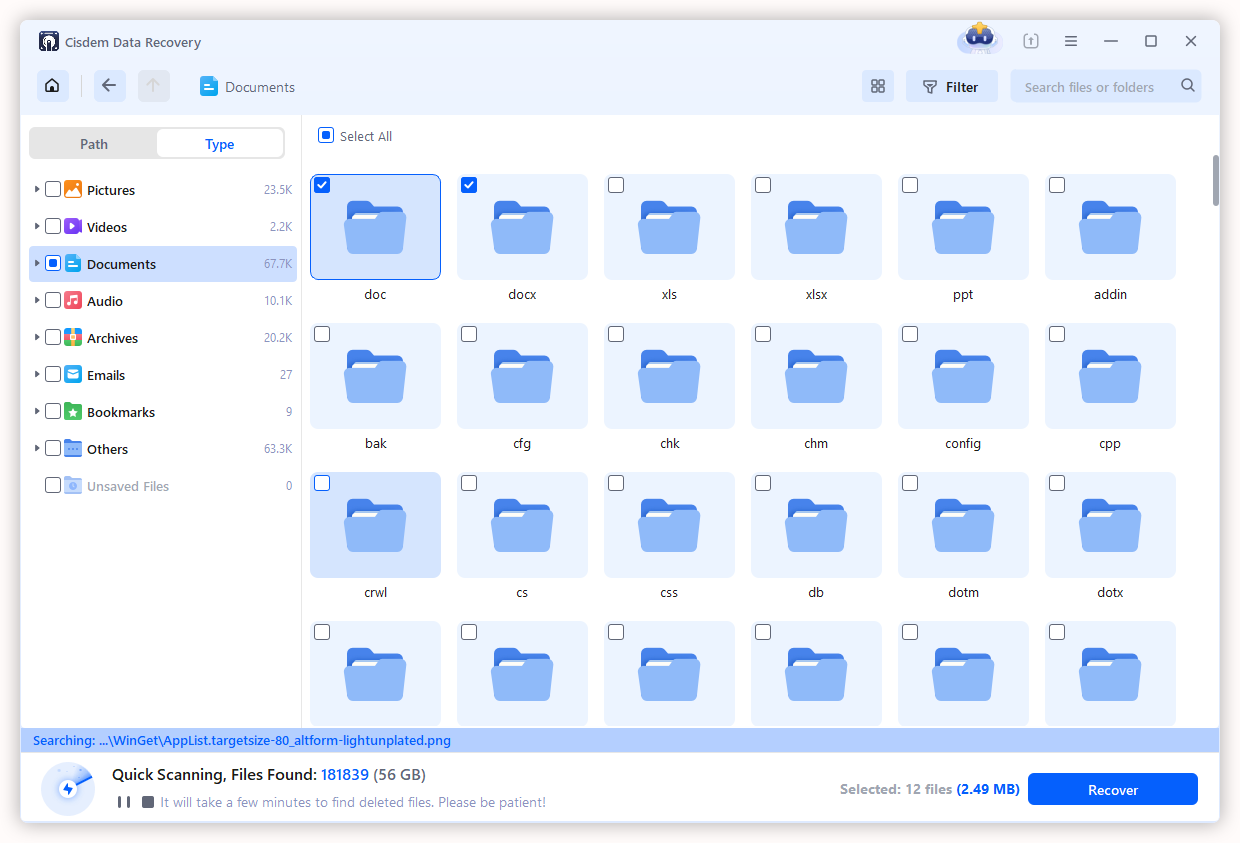This screenshot has width=1240, height=843.
Task: Check the xls folder checkbox
Action: pos(616,185)
